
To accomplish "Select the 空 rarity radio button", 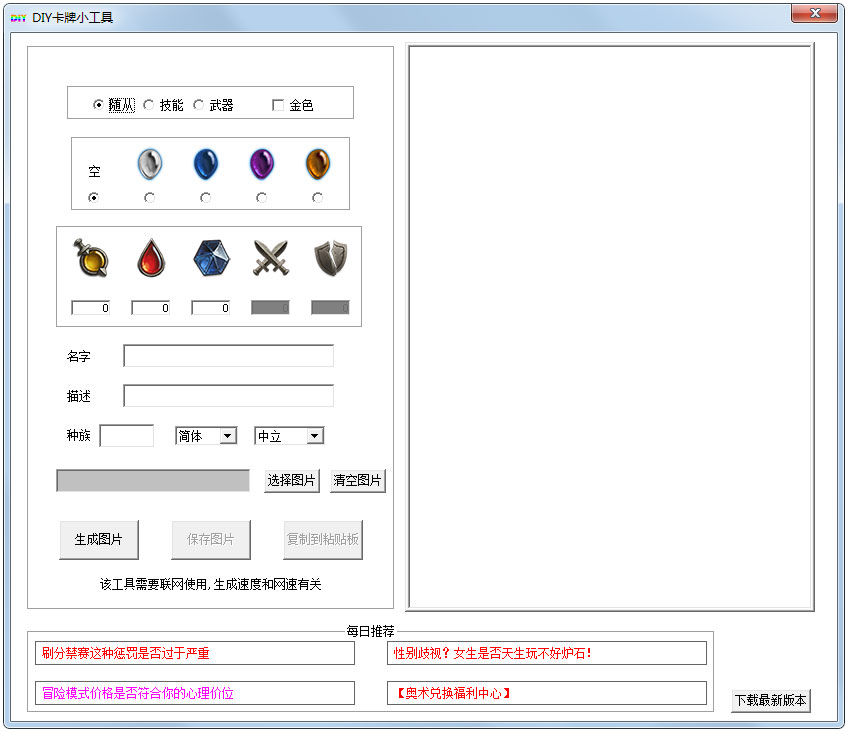I will point(94,197).
